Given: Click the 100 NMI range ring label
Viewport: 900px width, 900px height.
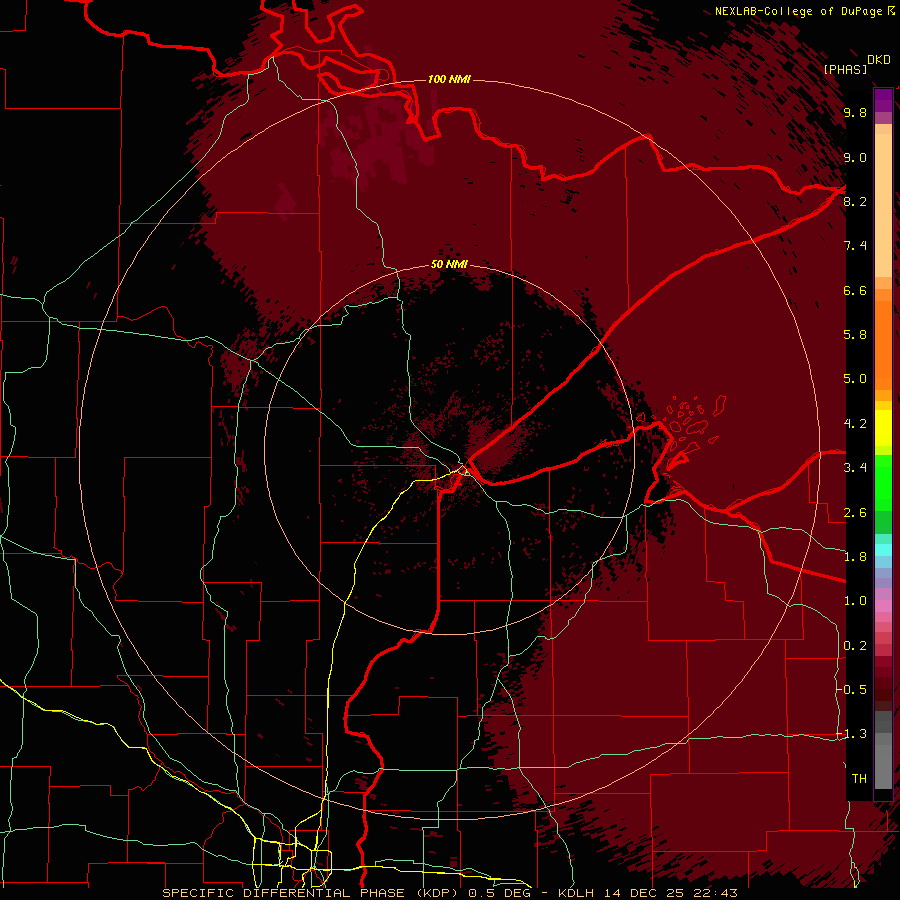Looking at the screenshot, I should (449, 79).
